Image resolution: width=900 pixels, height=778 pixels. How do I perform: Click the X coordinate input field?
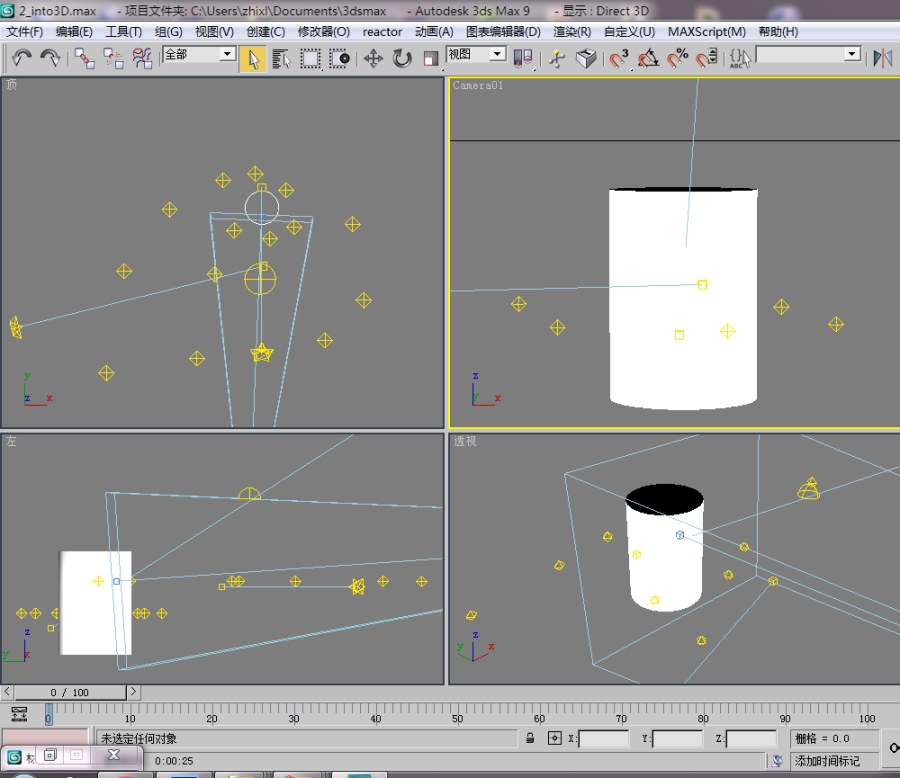click(x=603, y=739)
